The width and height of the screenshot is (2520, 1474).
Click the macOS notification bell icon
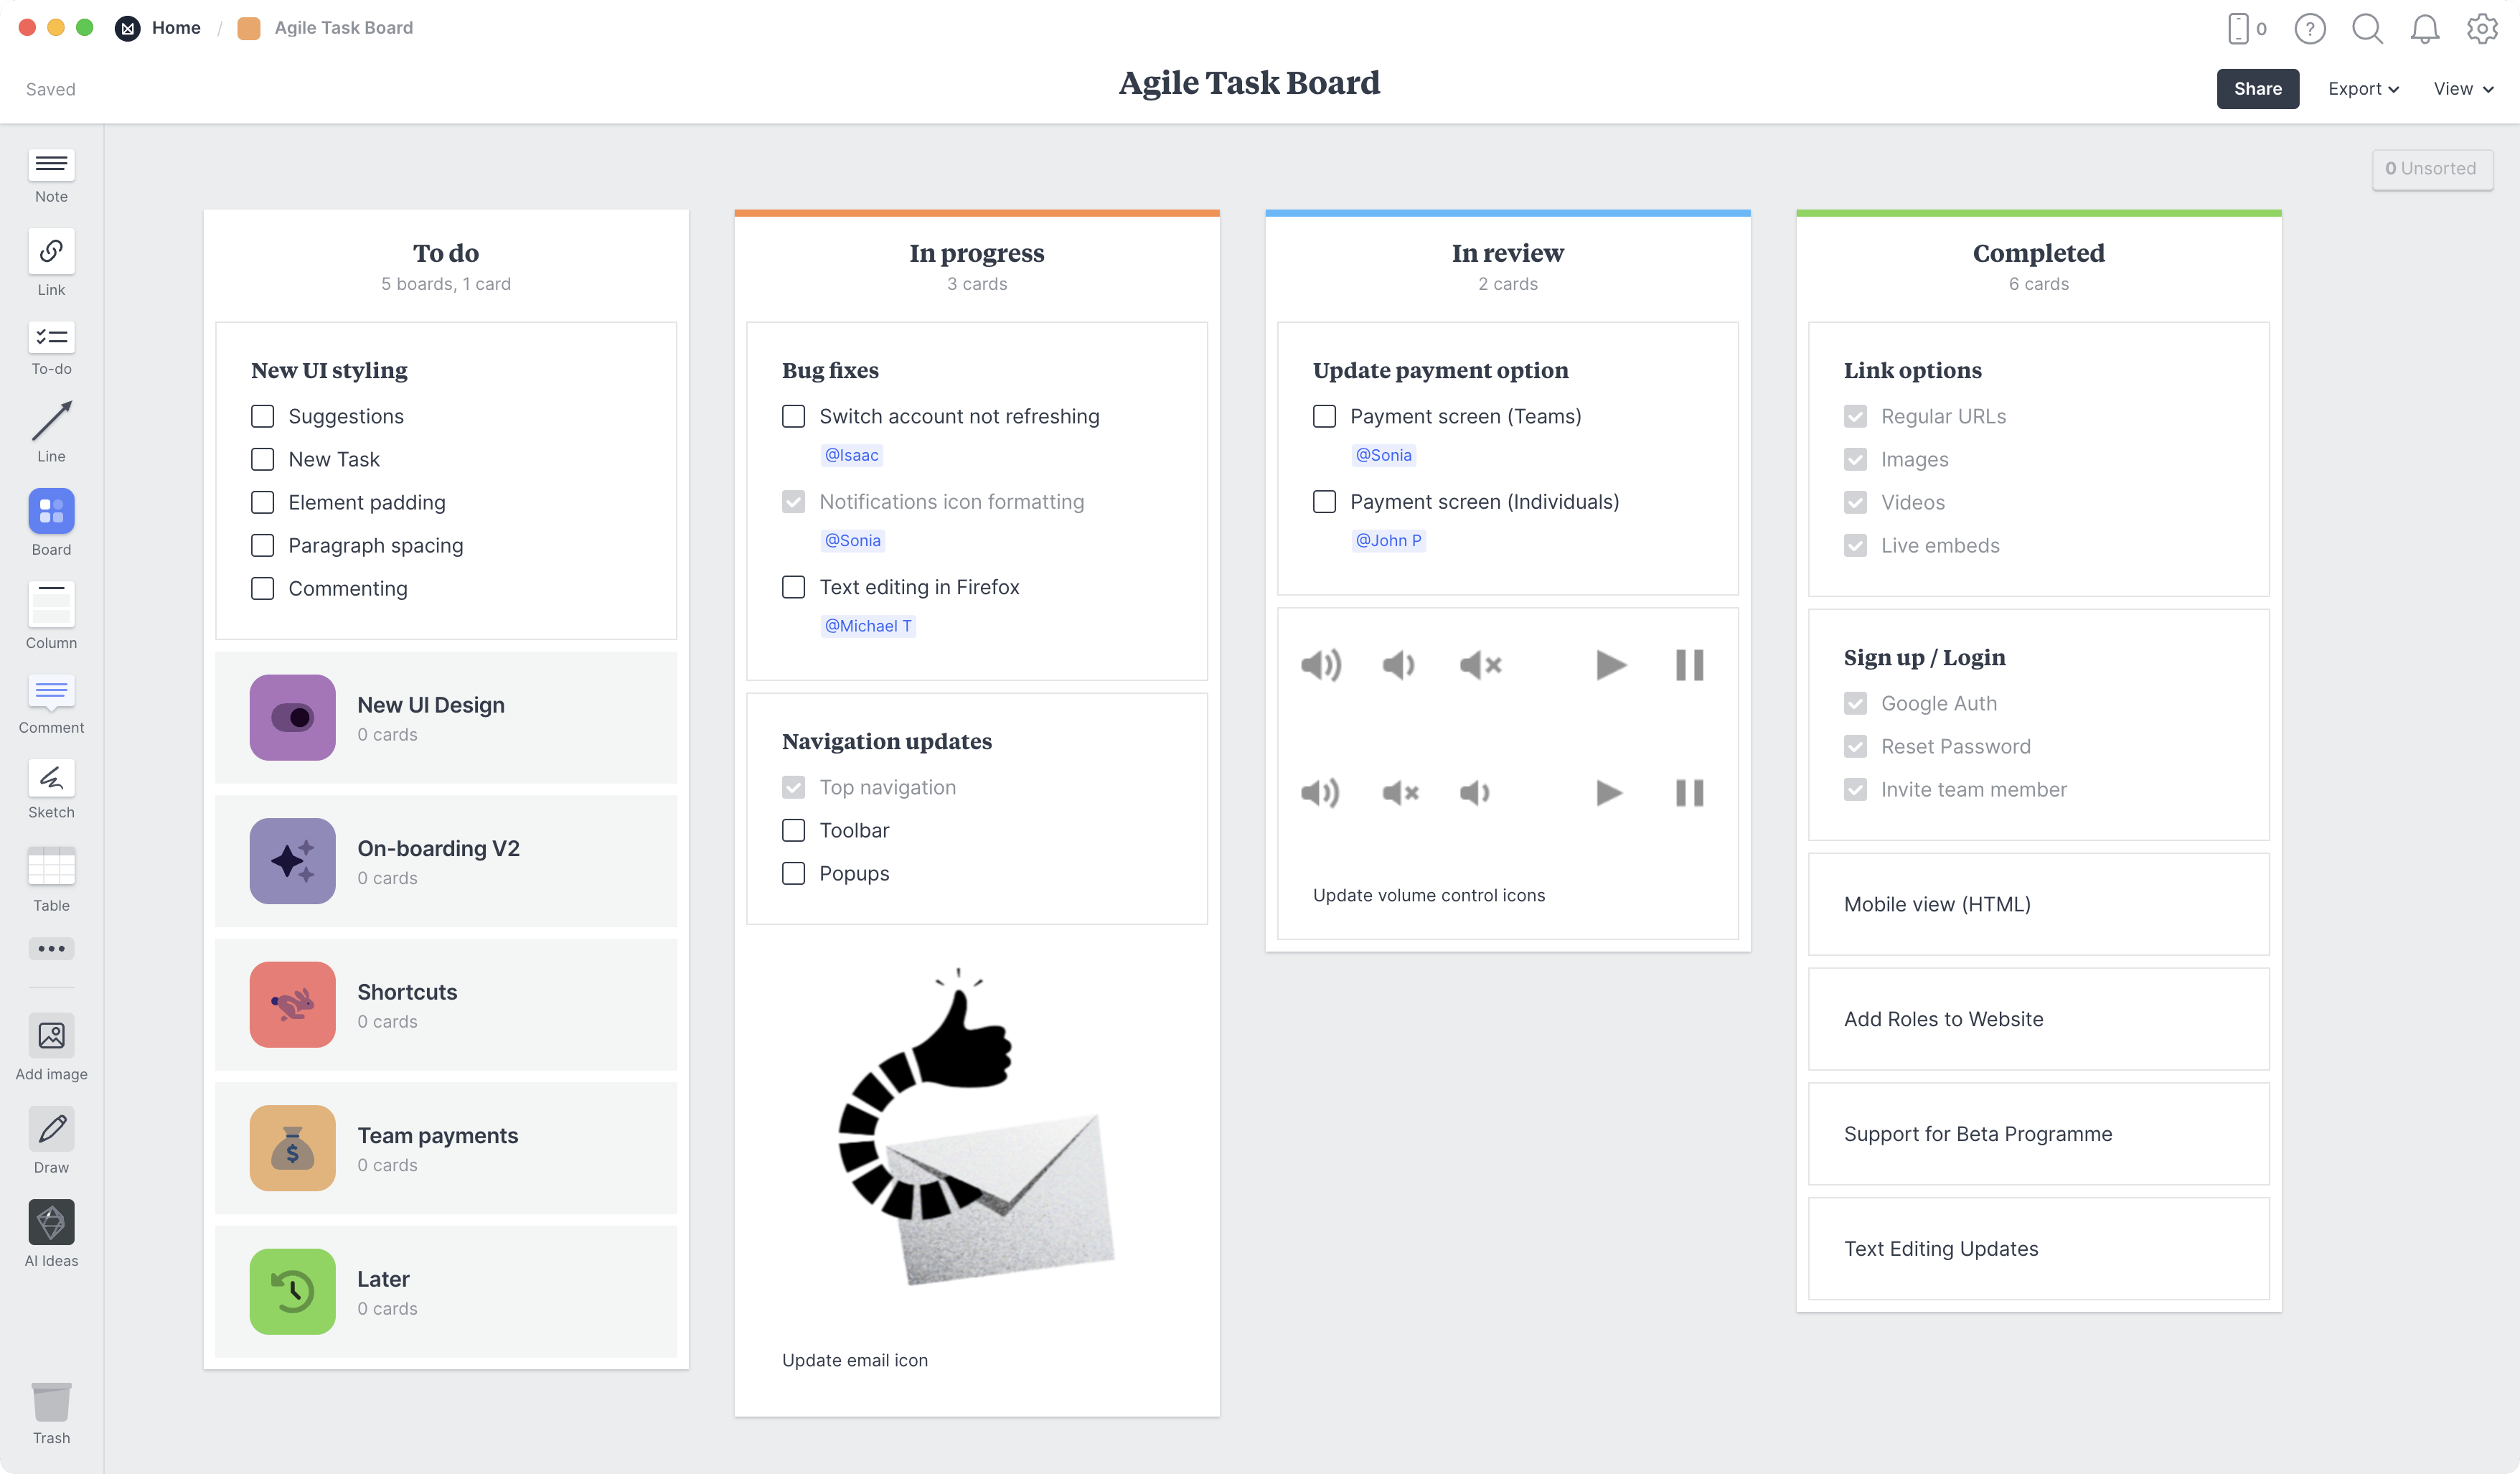[x=2425, y=27]
